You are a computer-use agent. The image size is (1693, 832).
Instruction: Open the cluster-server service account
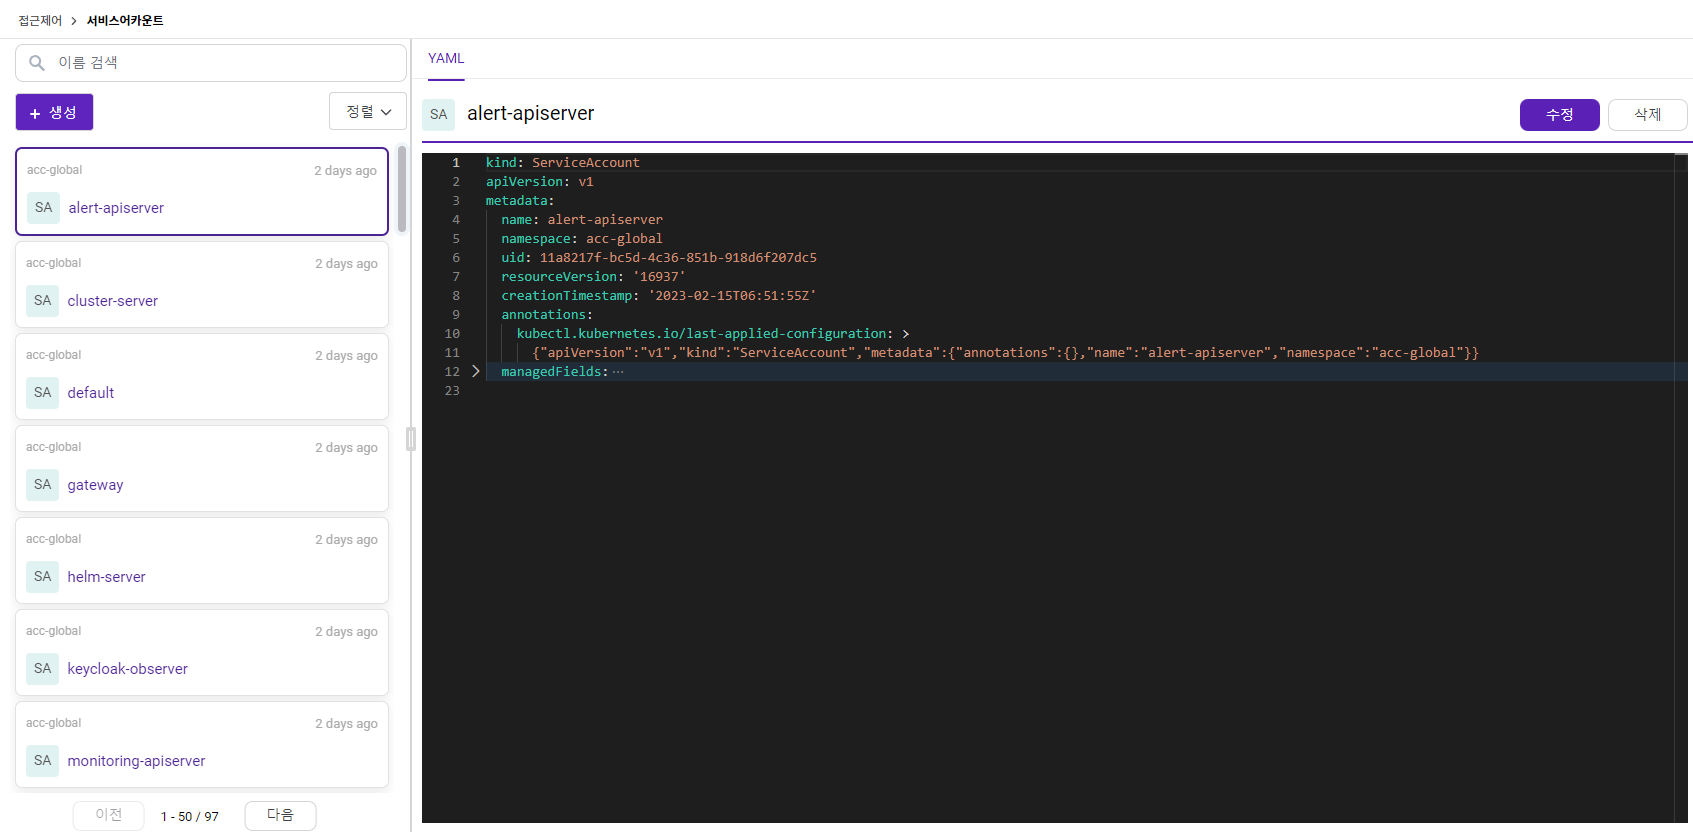click(x=202, y=284)
